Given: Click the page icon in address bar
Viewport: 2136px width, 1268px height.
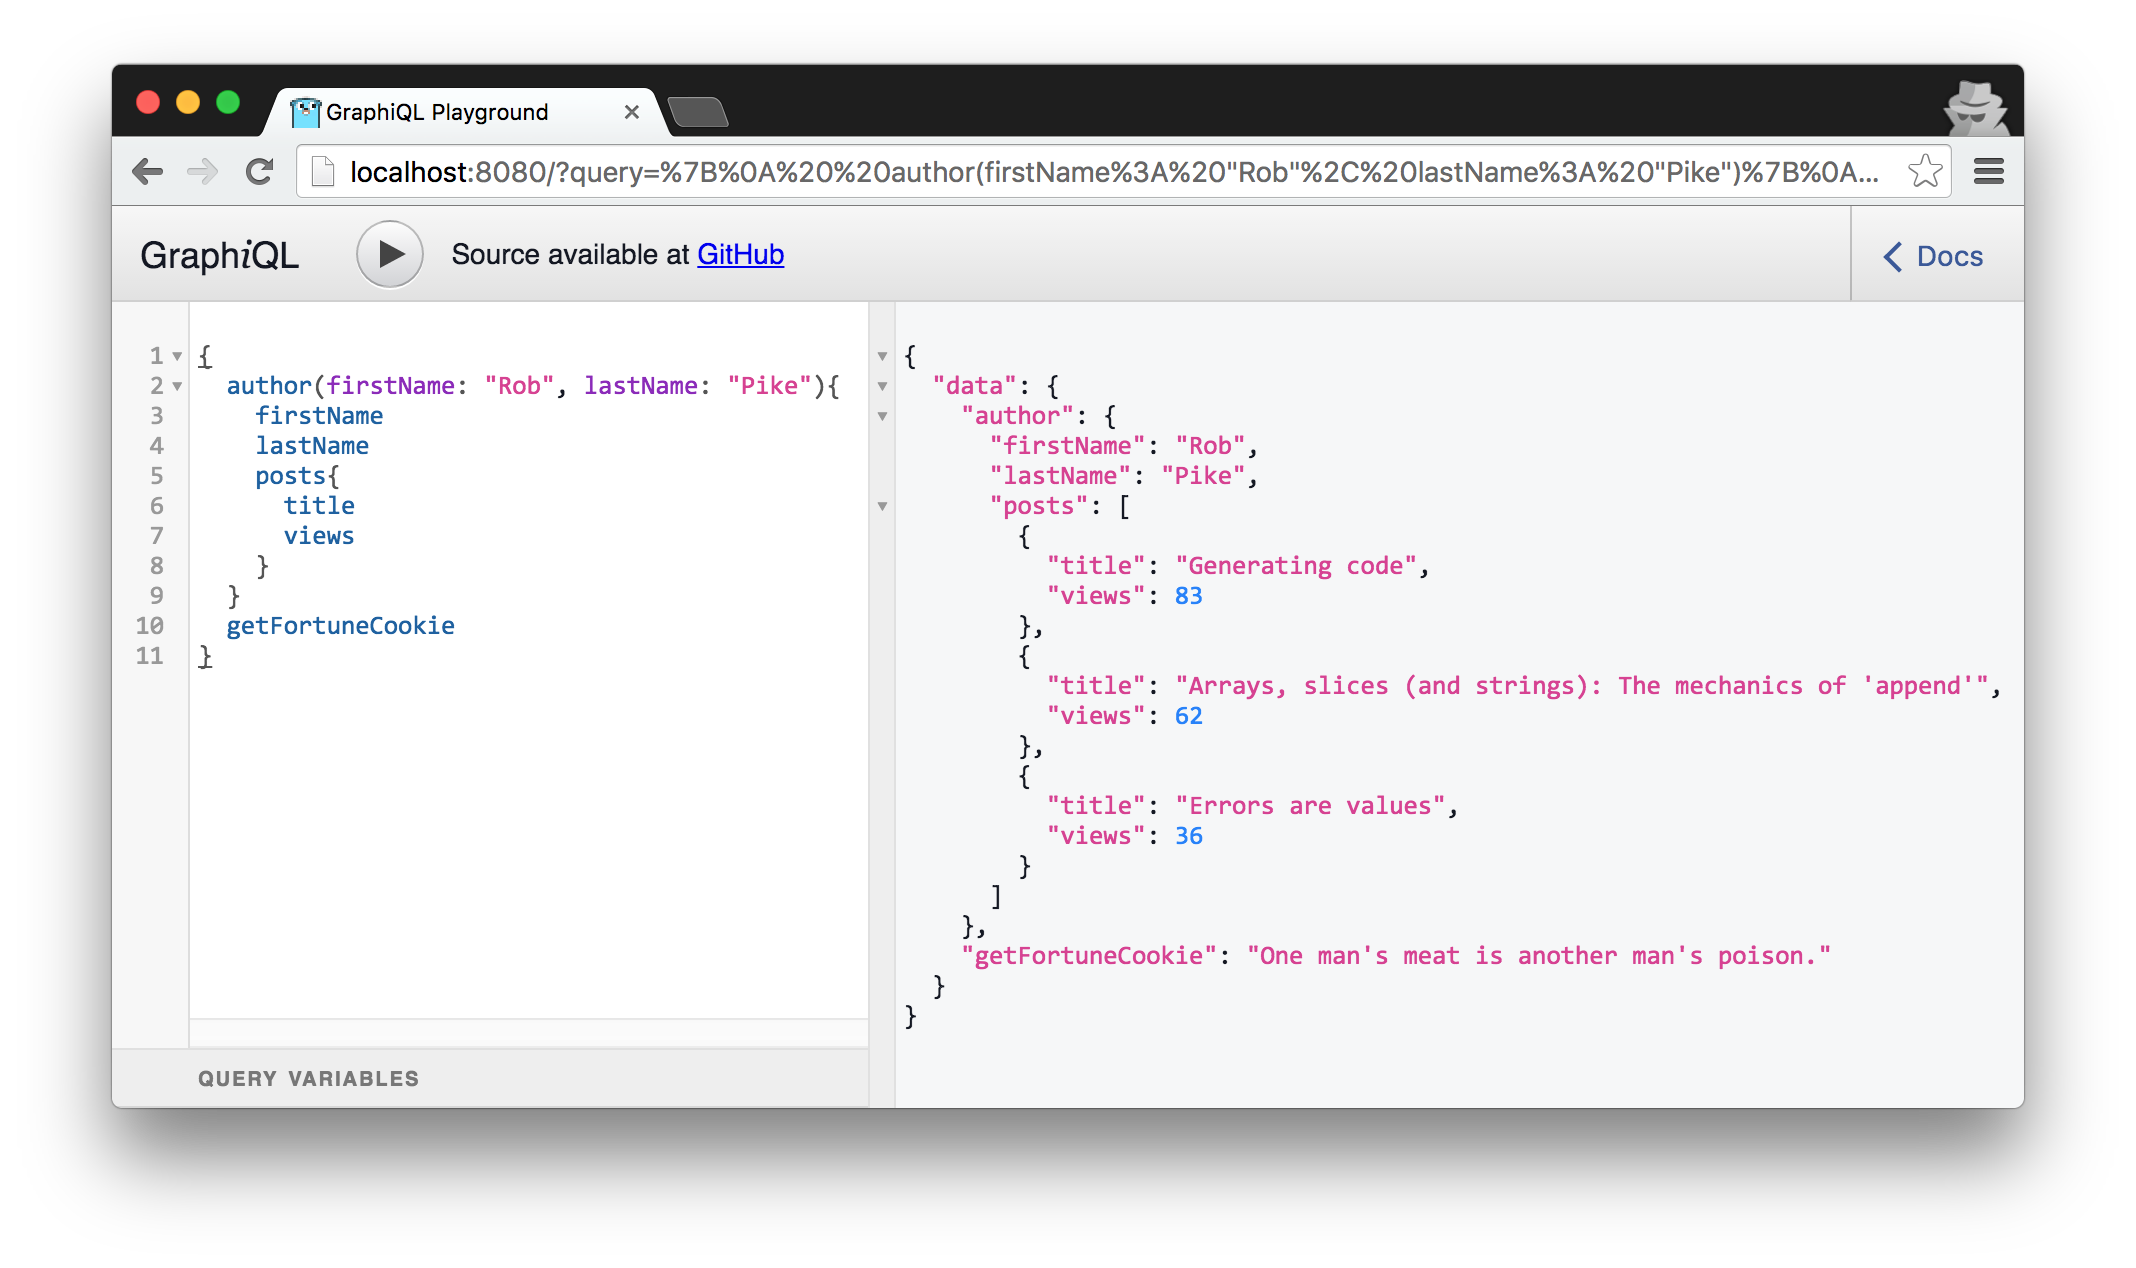Looking at the screenshot, I should (323, 172).
